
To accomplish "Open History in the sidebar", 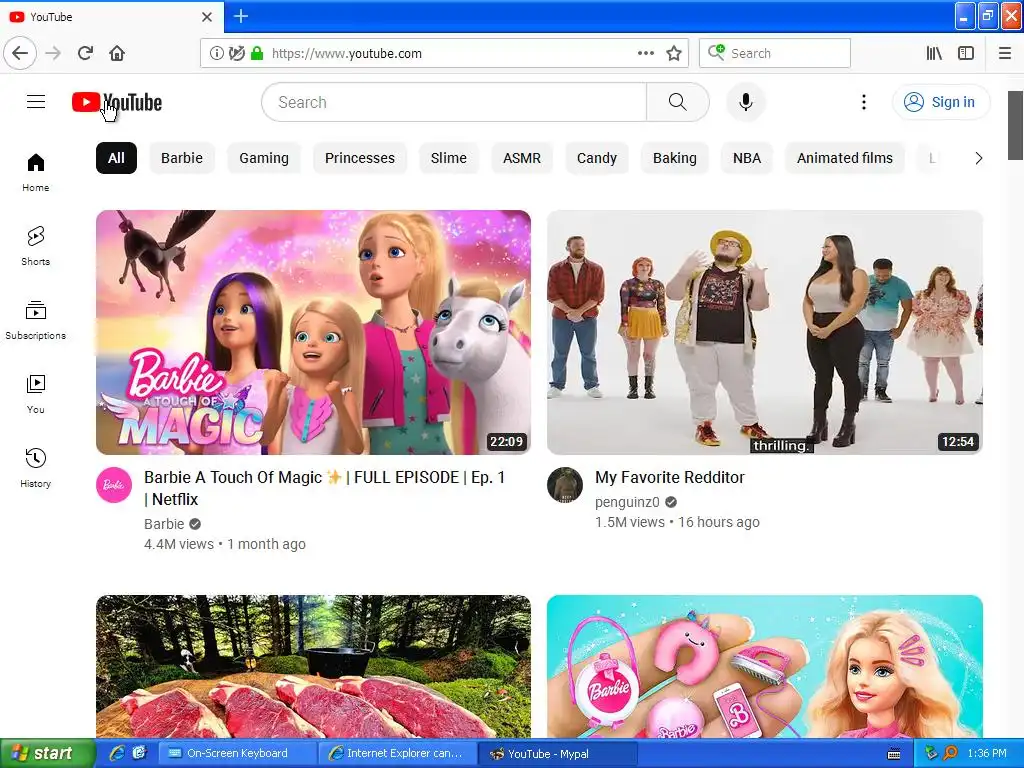I will (35, 468).
